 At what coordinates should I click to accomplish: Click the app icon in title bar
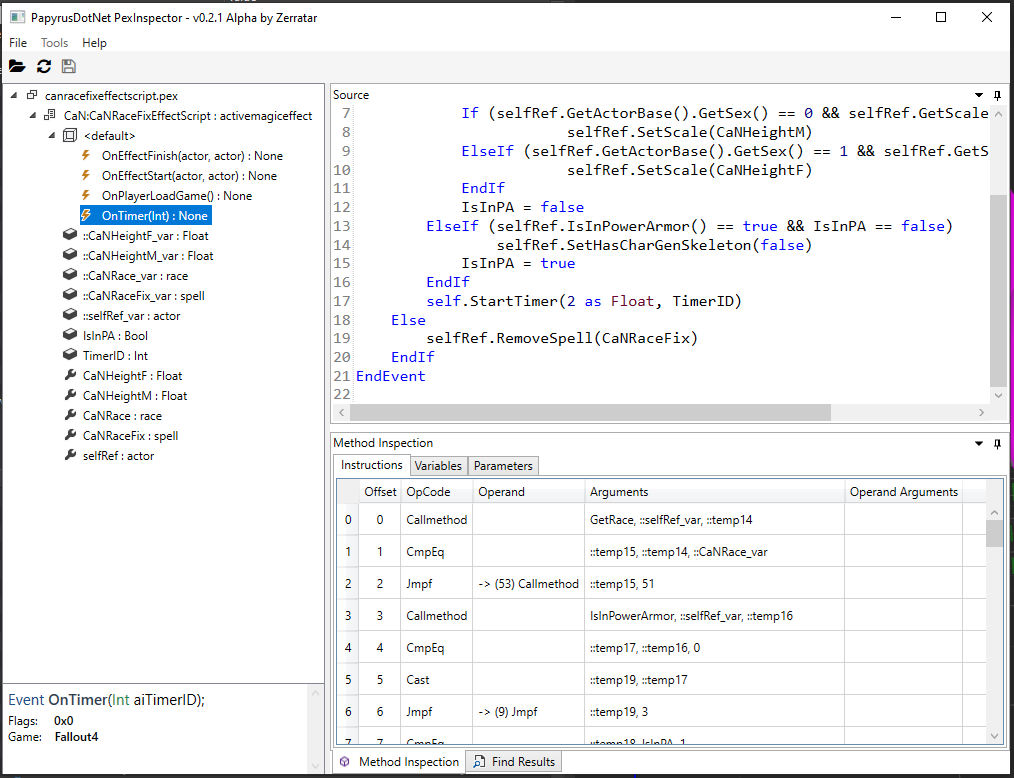click(17, 17)
